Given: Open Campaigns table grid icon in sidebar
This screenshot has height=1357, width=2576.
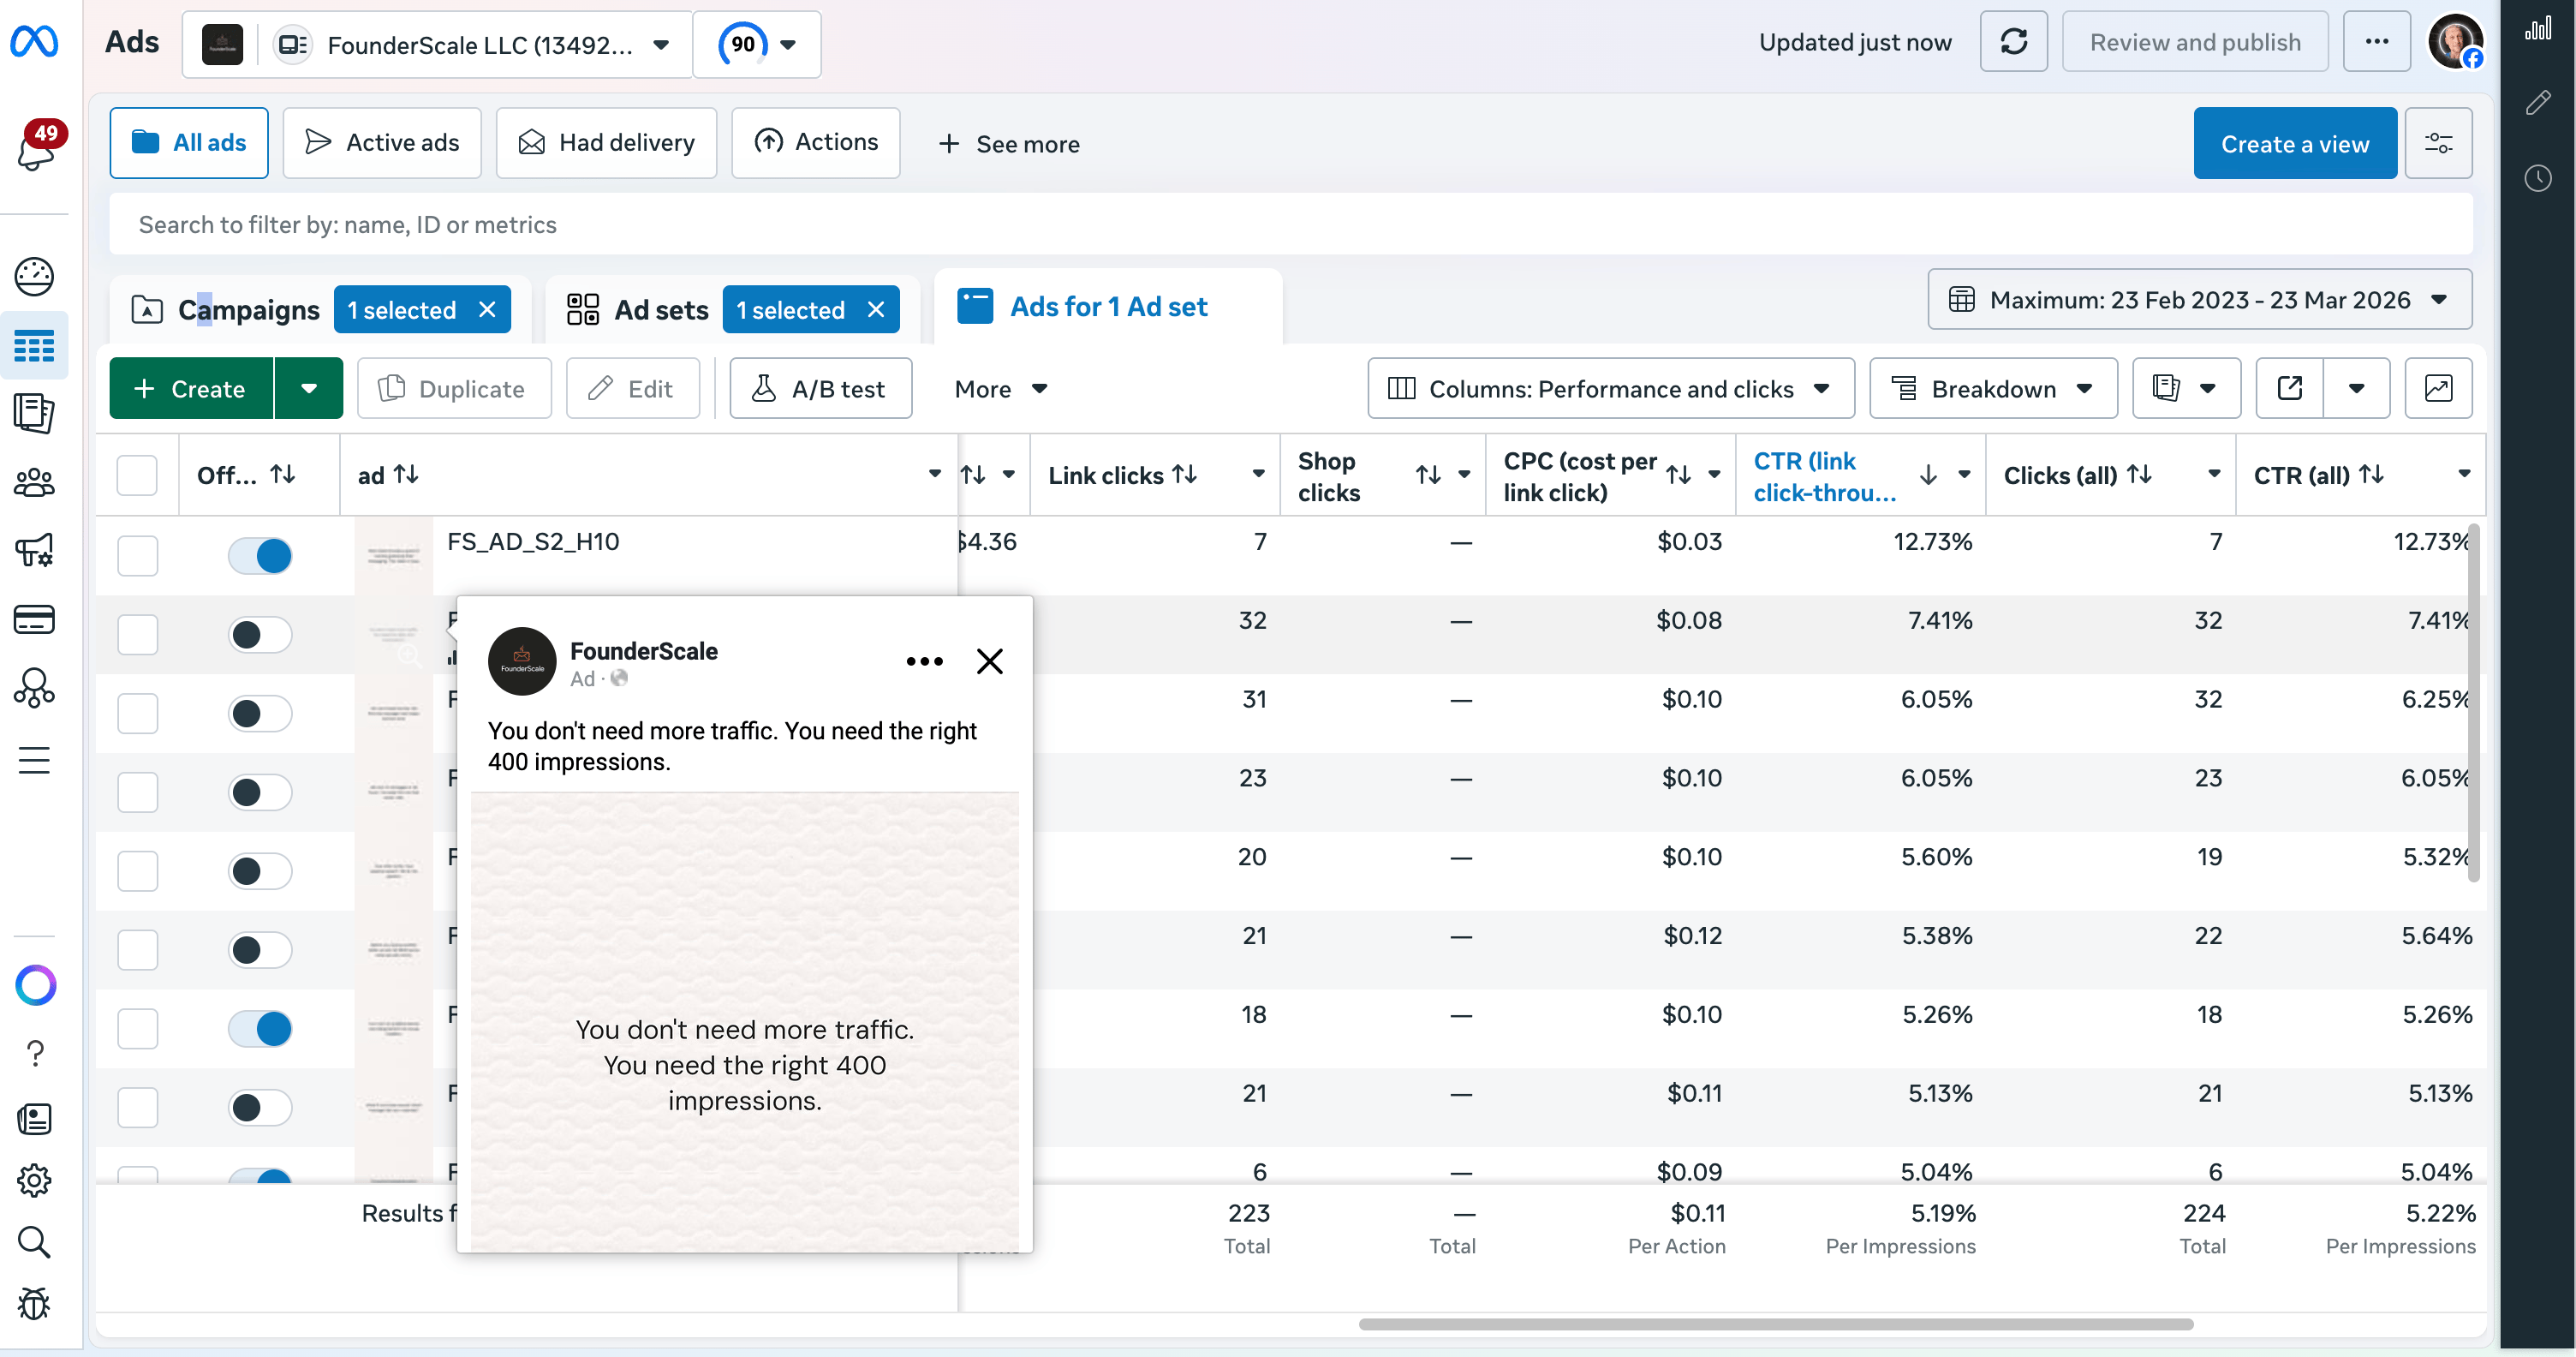Looking at the screenshot, I should click(x=34, y=347).
